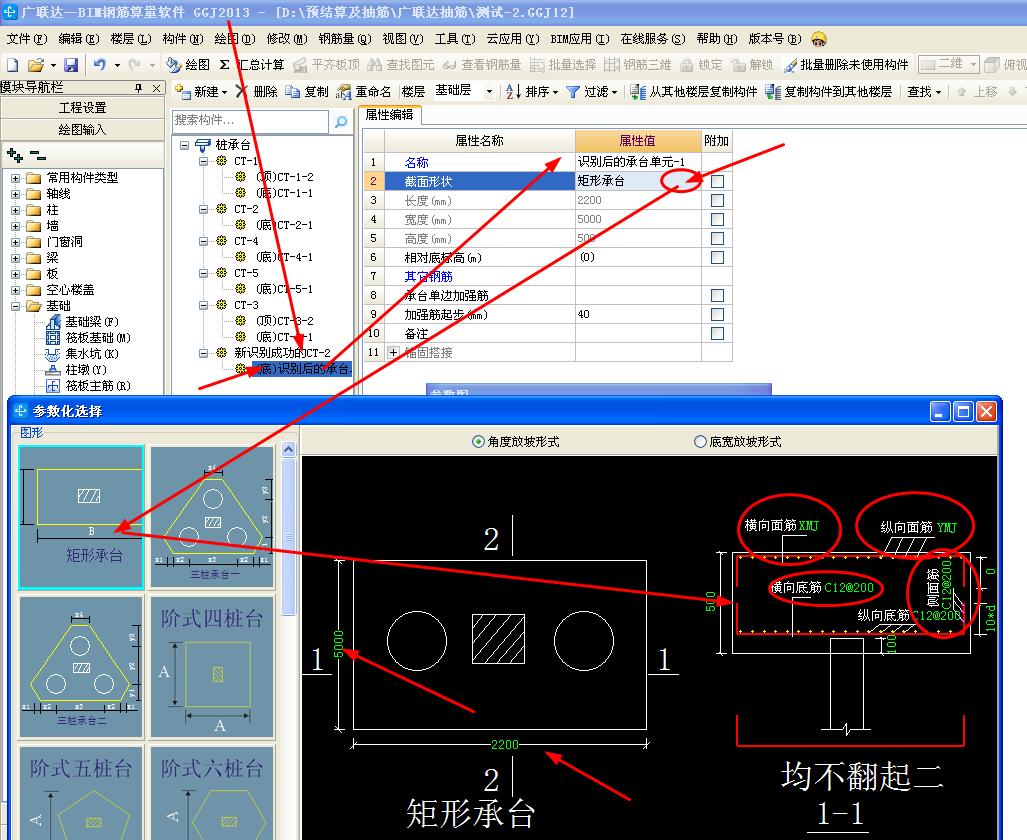The image size is (1027, 840).
Task: Click the collapse-all minus icon in navigation panel
Action: tap(38, 155)
